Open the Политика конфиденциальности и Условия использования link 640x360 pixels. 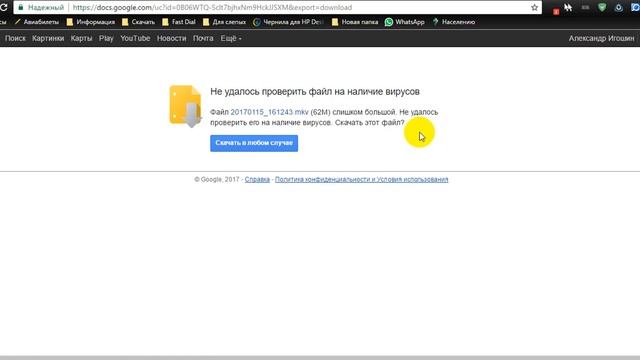click(362, 180)
